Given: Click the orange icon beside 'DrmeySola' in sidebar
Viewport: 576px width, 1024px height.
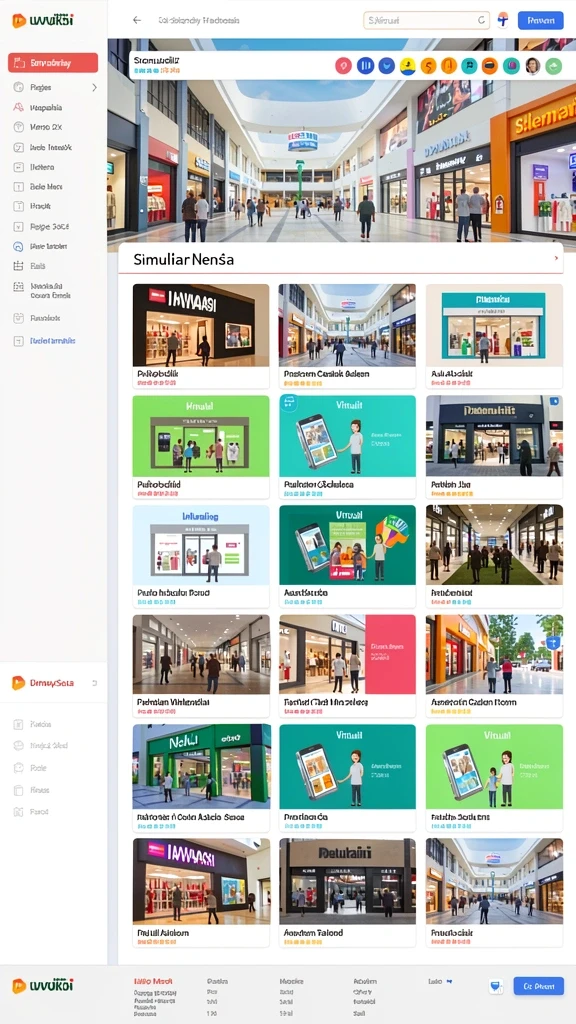Looking at the screenshot, I should click(18, 683).
